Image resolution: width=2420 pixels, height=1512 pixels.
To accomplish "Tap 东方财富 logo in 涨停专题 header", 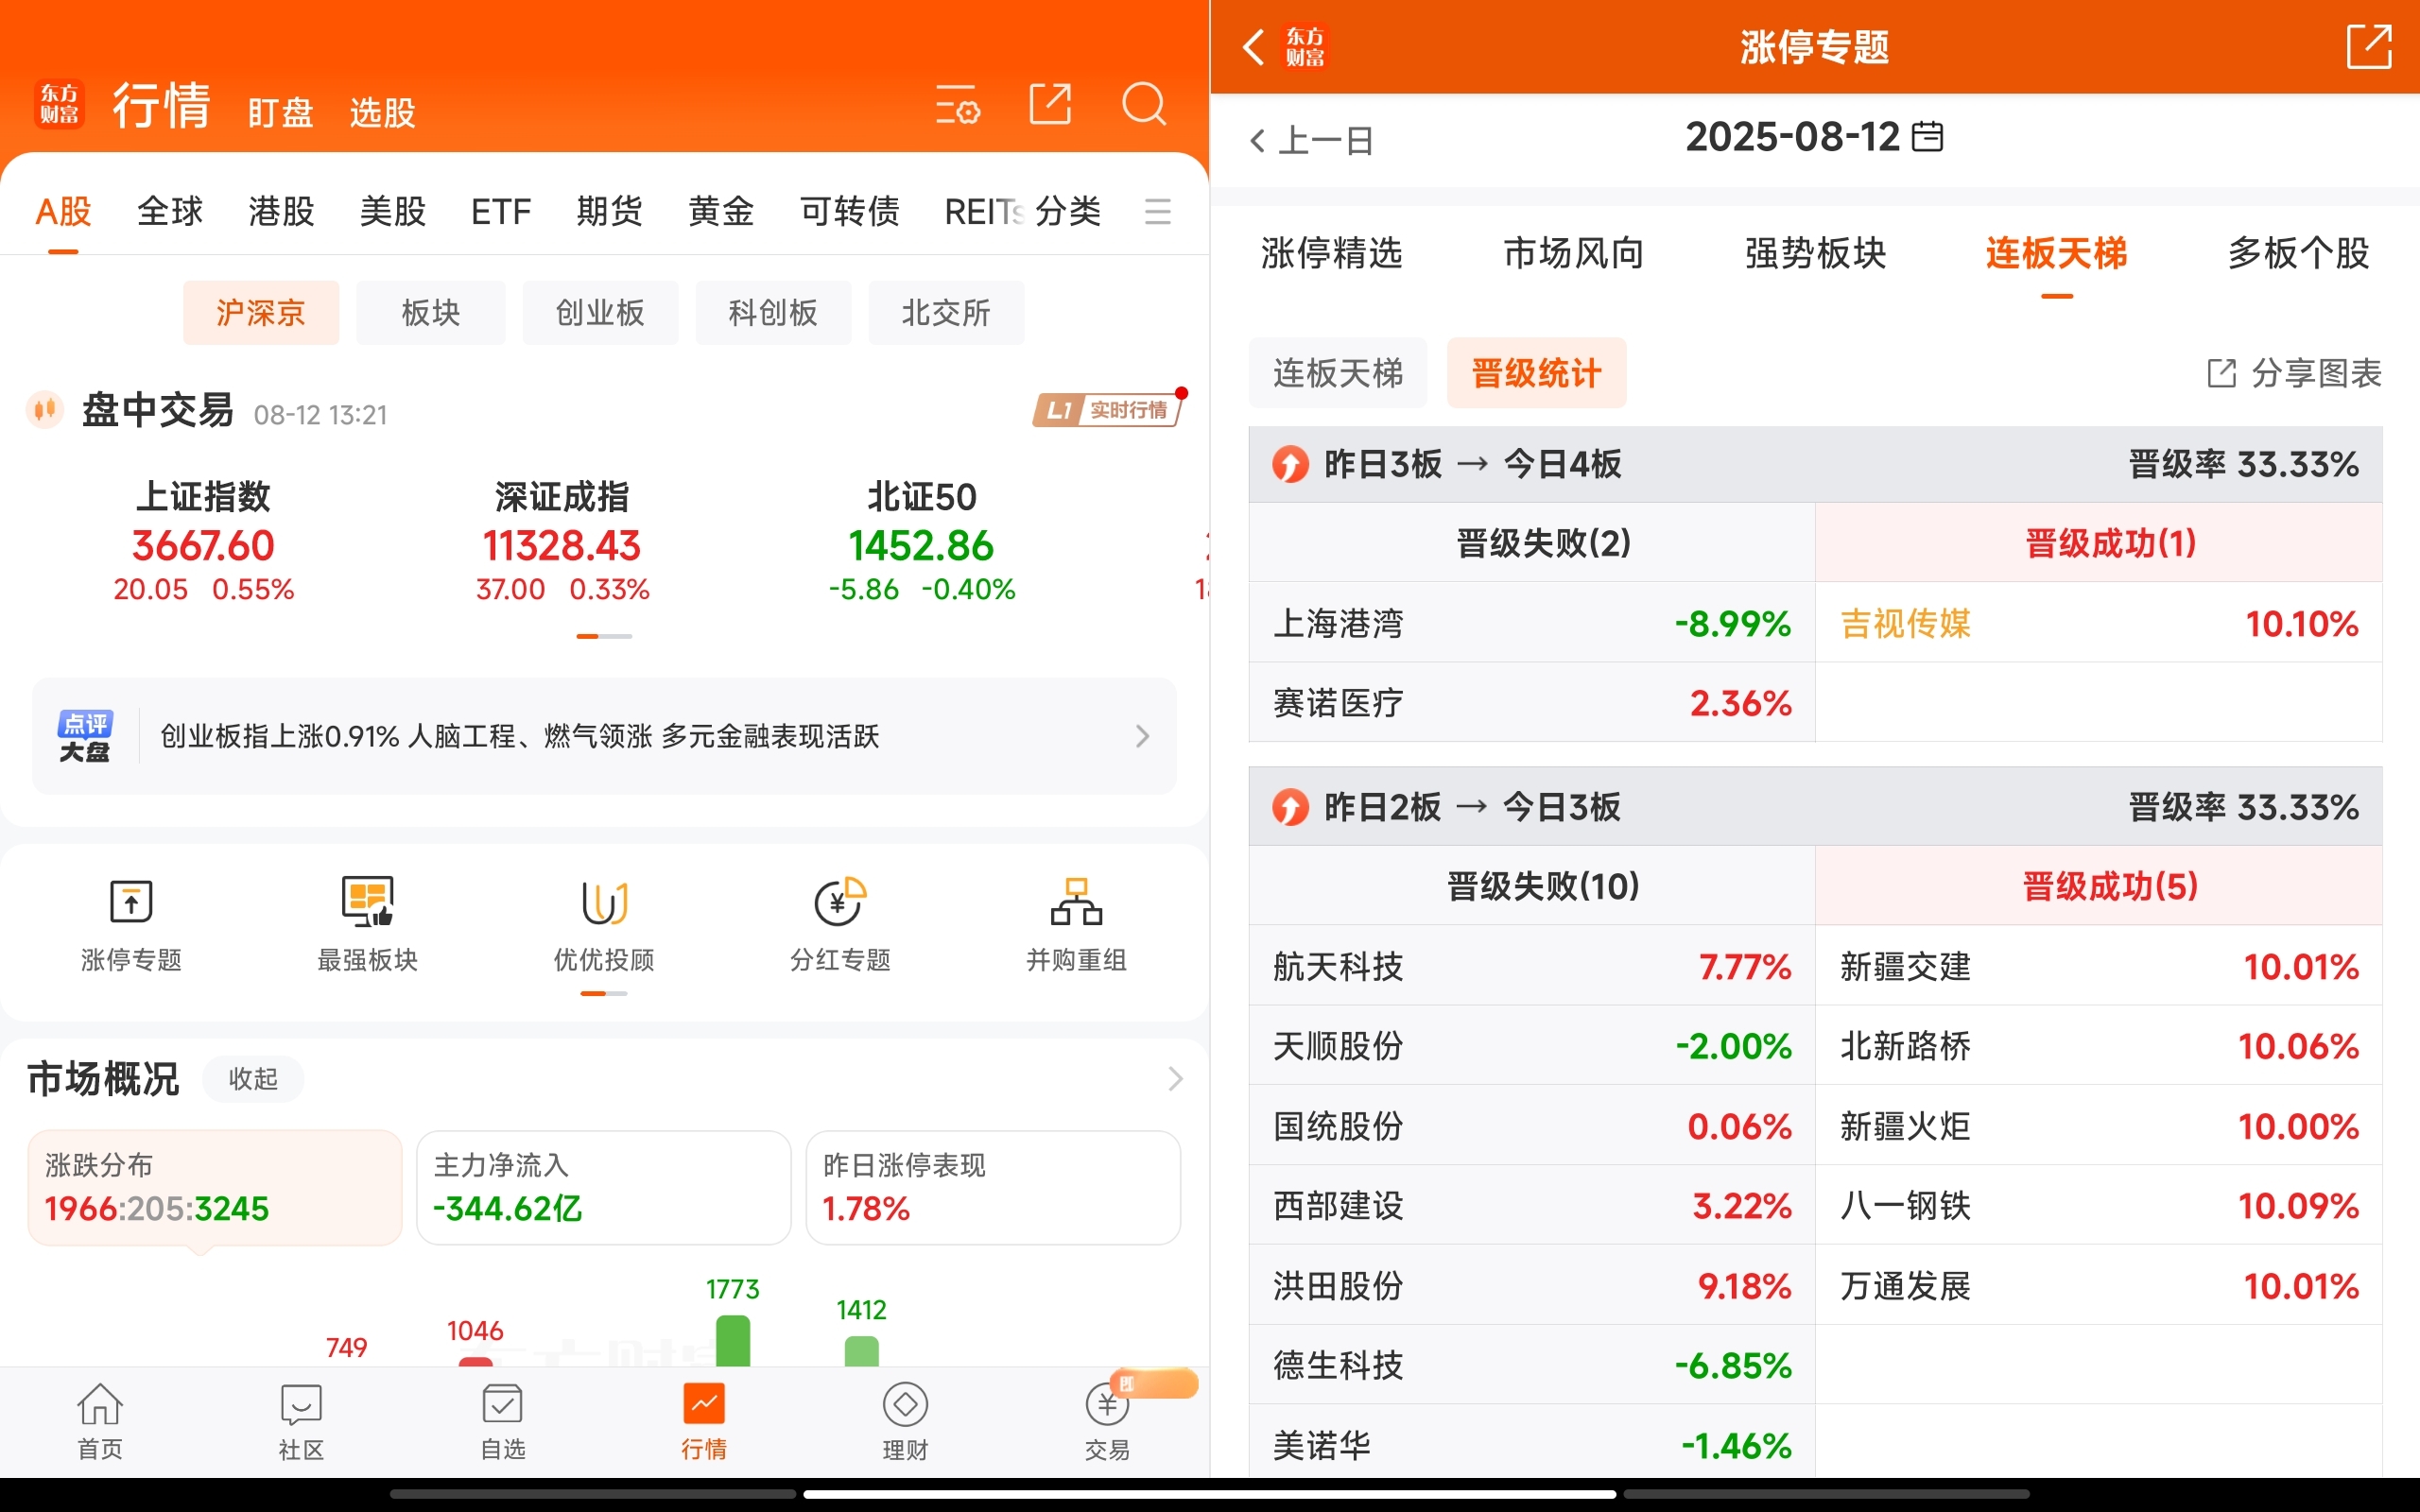I will click(1305, 47).
